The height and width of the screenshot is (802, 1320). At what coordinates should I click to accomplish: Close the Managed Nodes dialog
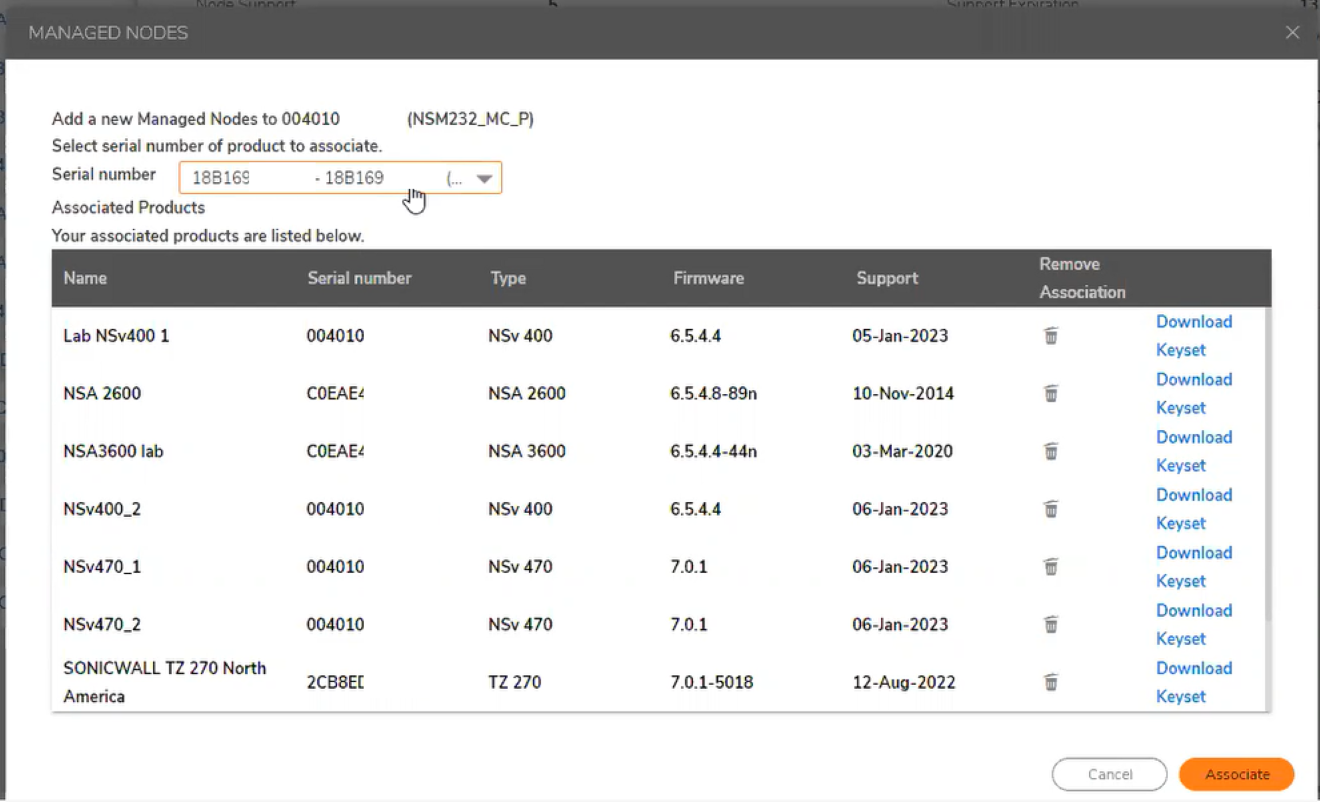click(x=1292, y=33)
